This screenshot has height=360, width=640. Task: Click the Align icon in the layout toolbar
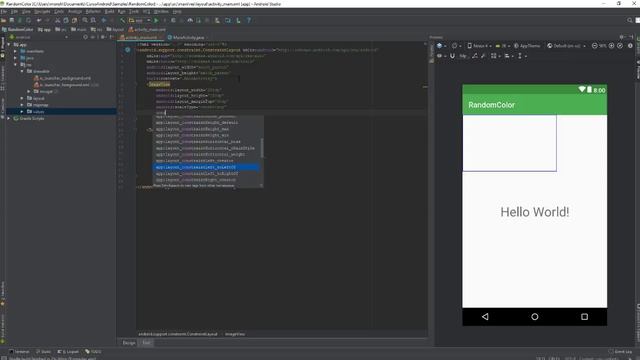[x=508, y=56]
